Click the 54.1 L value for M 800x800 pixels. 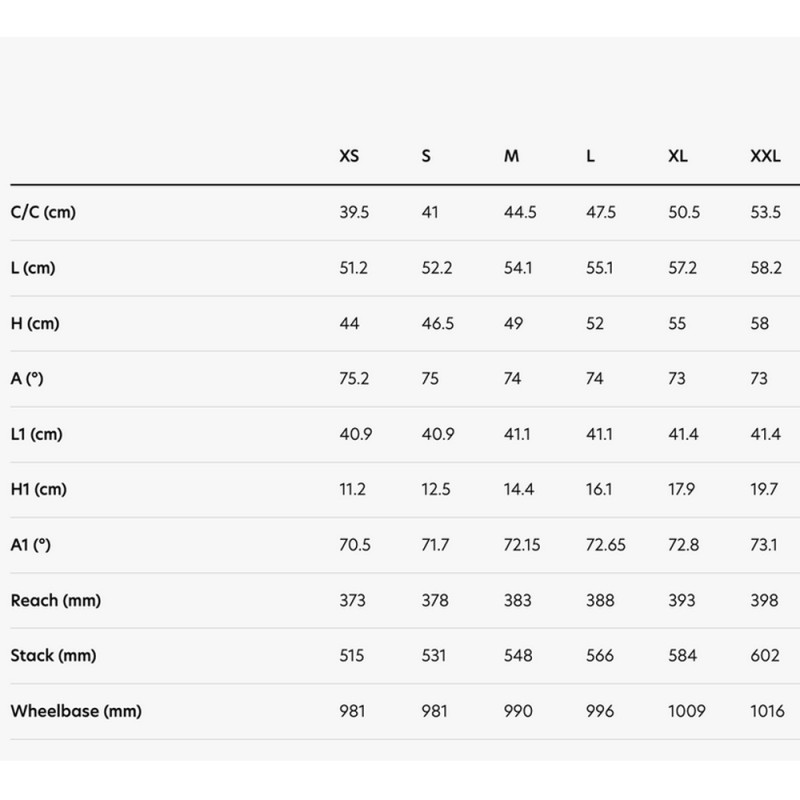click(518, 268)
